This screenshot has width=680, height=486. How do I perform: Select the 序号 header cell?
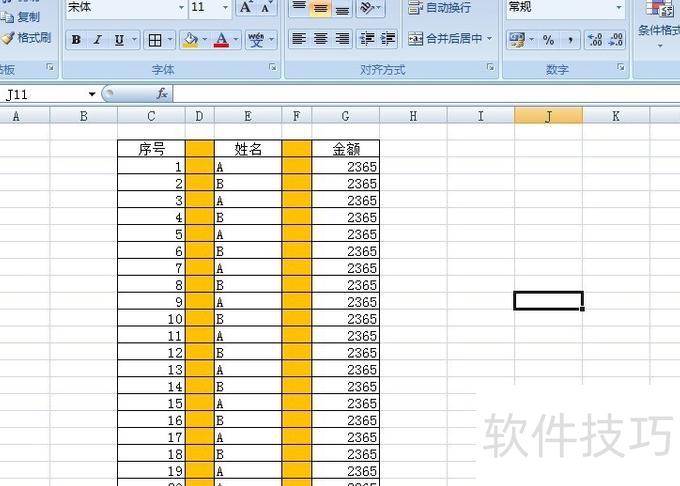coord(151,149)
